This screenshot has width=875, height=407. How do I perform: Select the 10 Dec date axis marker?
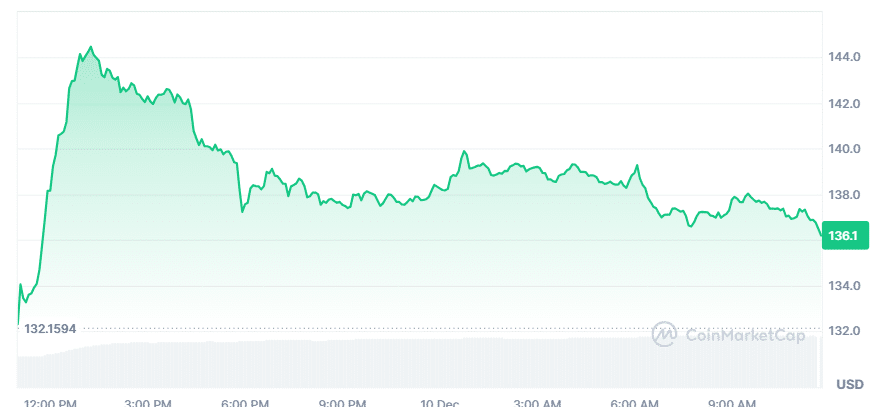(439, 403)
